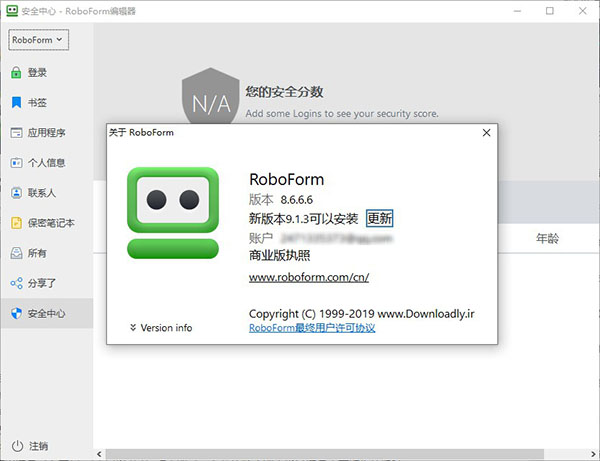Click the Add some Logins hint text
Viewport: 600px width, 461px height.
(342, 114)
